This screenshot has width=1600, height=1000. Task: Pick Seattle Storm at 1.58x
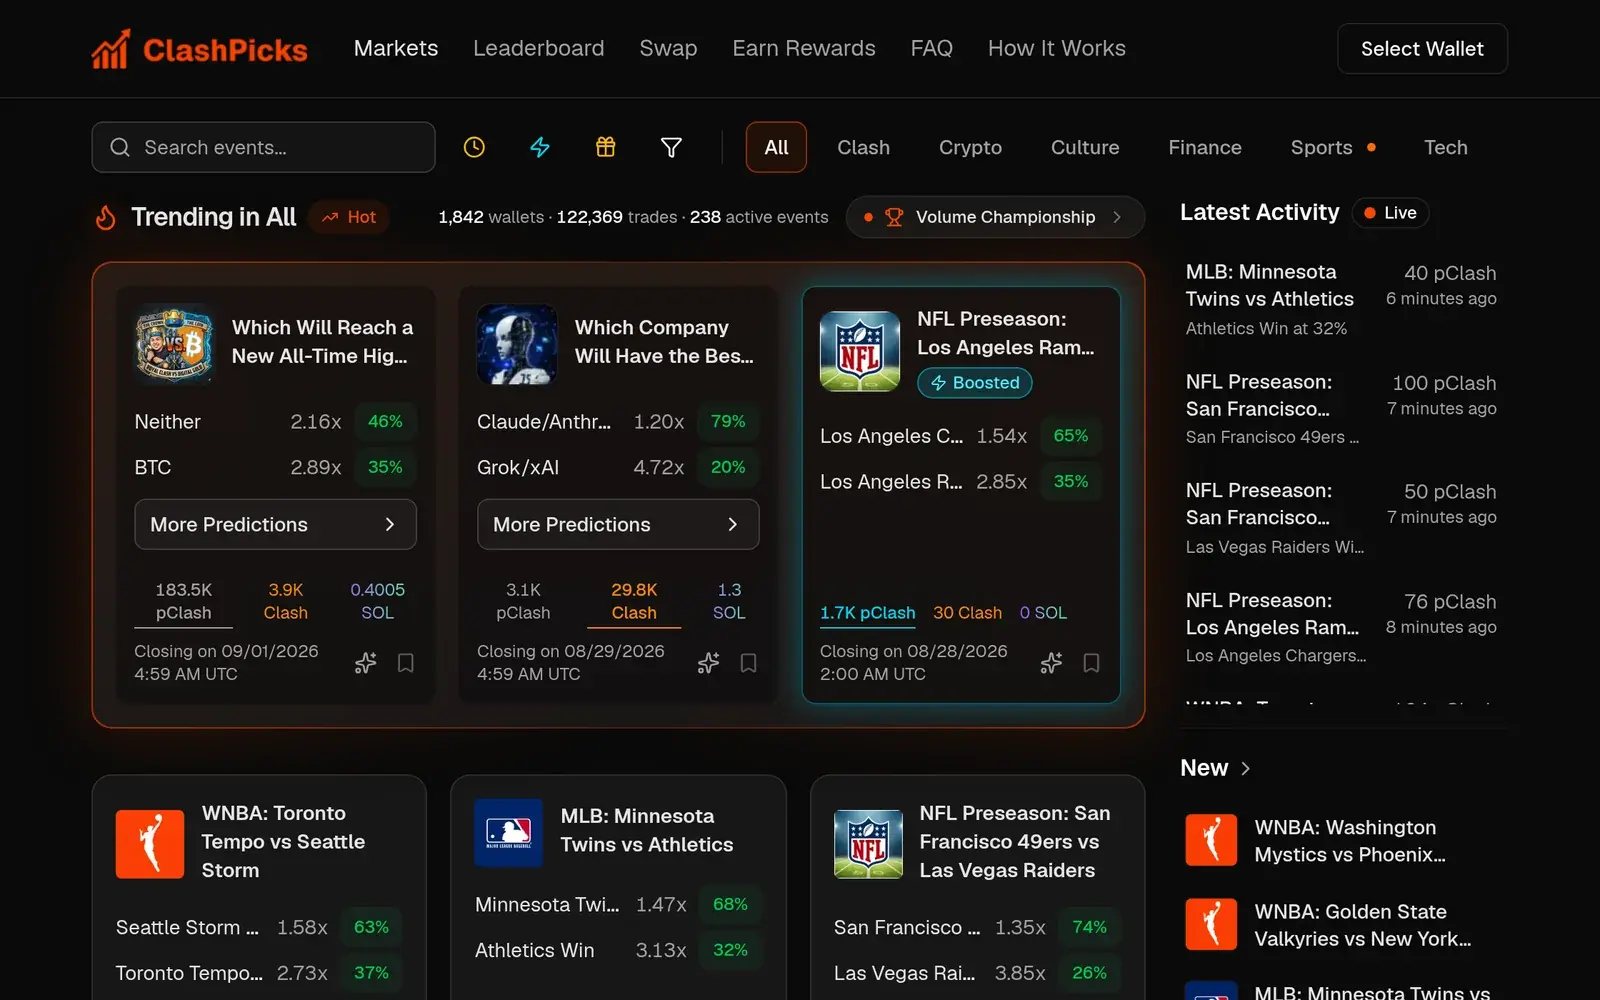click(x=259, y=927)
